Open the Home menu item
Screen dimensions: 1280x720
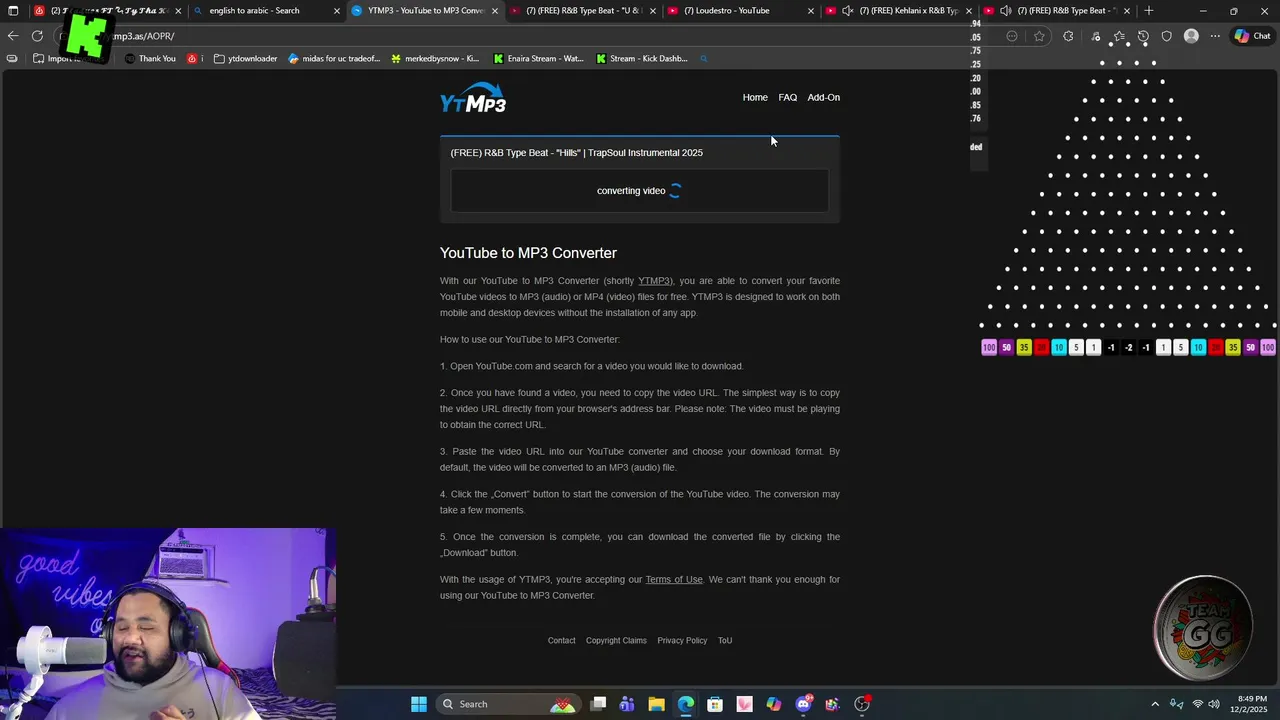click(x=755, y=97)
